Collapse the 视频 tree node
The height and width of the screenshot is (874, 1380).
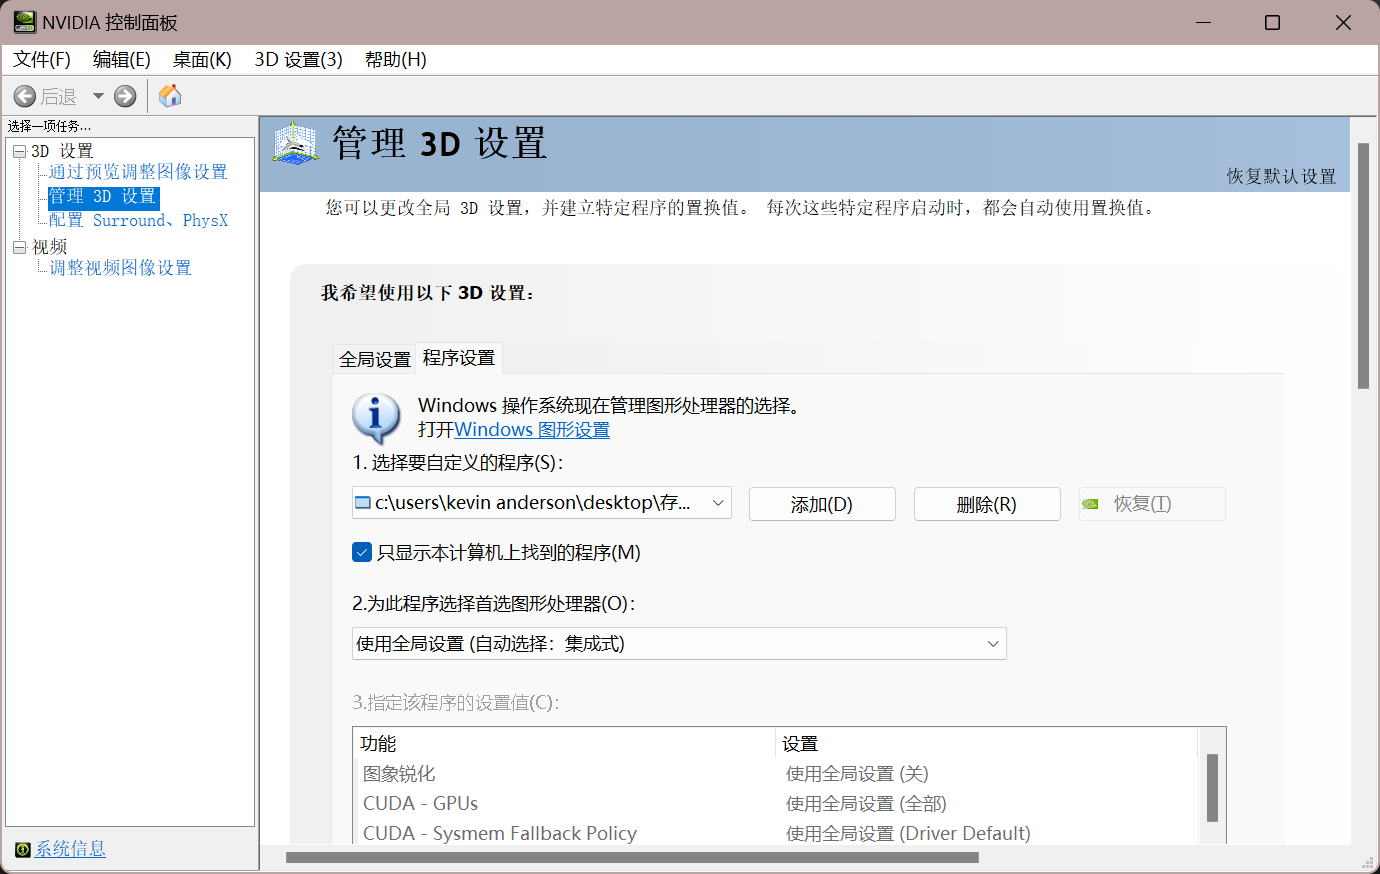point(19,247)
